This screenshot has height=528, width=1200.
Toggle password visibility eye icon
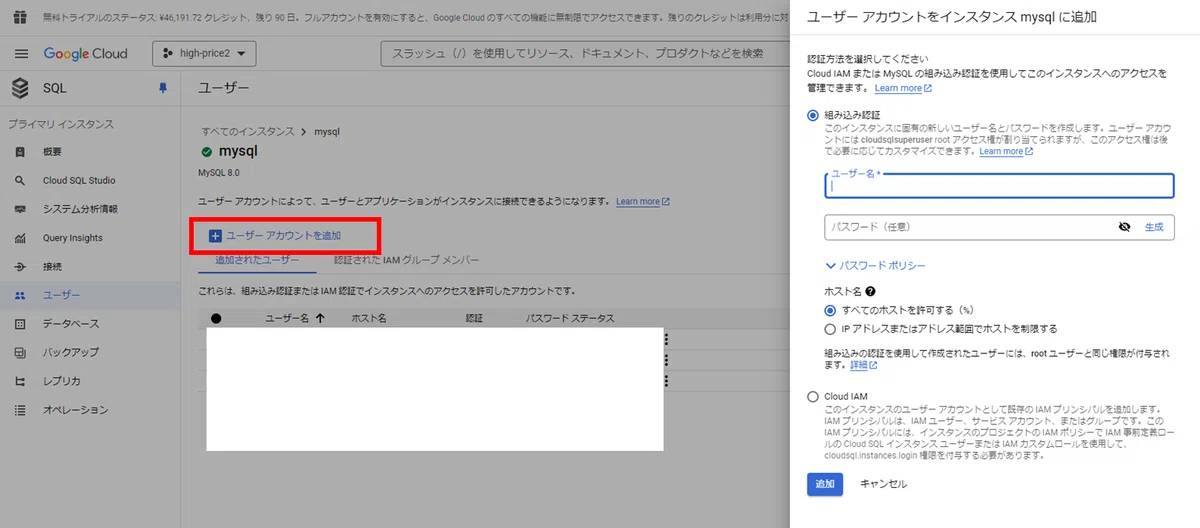pyautogui.click(x=1124, y=227)
